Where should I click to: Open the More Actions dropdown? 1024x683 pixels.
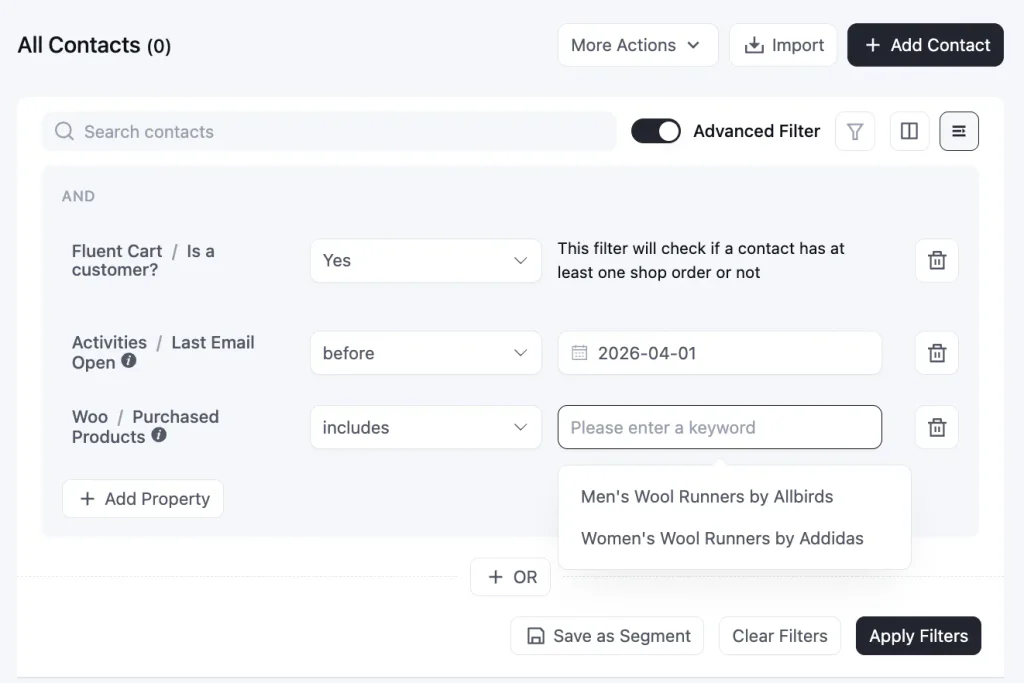[x=637, y=45]
